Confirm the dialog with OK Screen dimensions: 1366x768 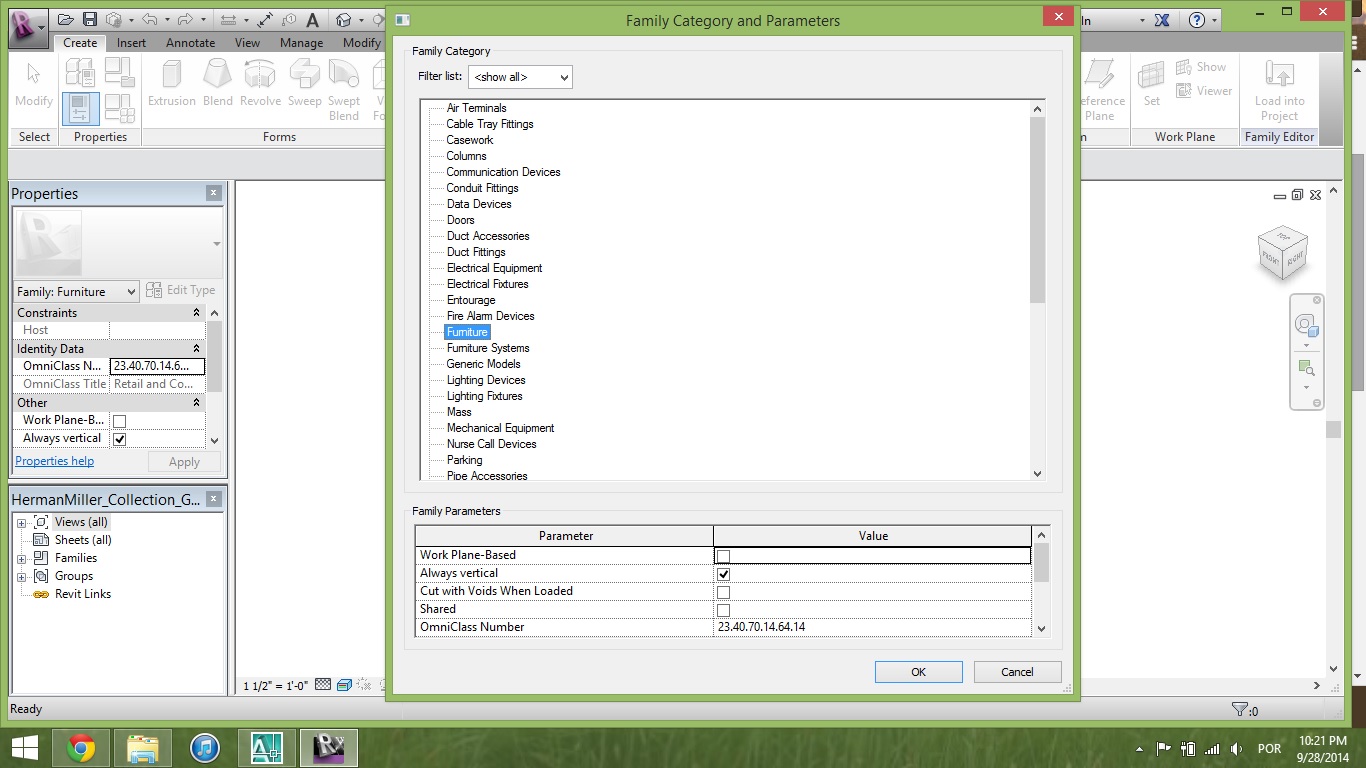pos(918,672)
